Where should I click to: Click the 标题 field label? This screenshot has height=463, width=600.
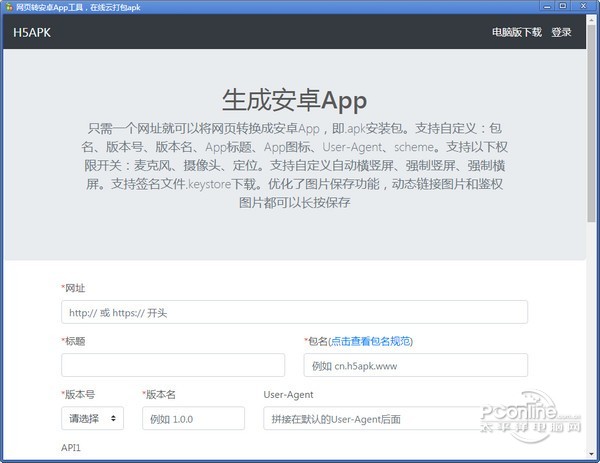(x=75, y=341)
